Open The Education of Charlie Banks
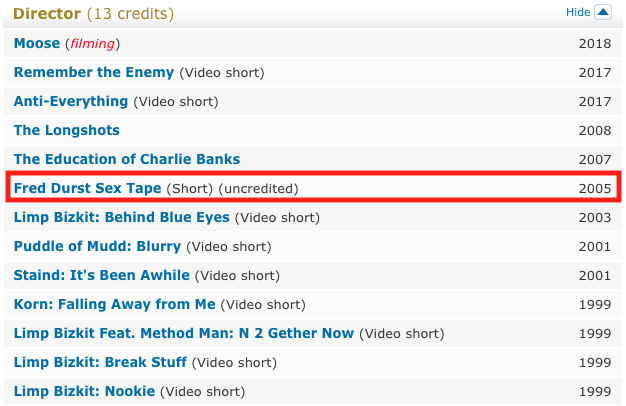This screenshot has width=626, height=406. point(127,160)
